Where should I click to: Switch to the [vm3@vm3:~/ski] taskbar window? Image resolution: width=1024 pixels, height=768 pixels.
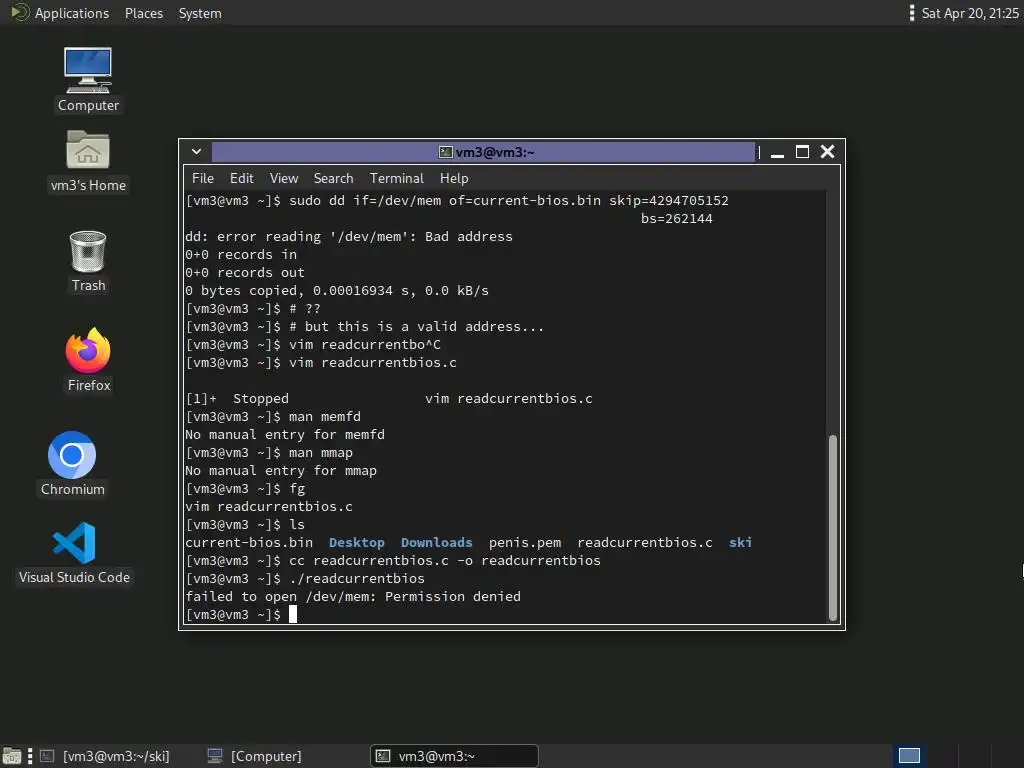106,756
